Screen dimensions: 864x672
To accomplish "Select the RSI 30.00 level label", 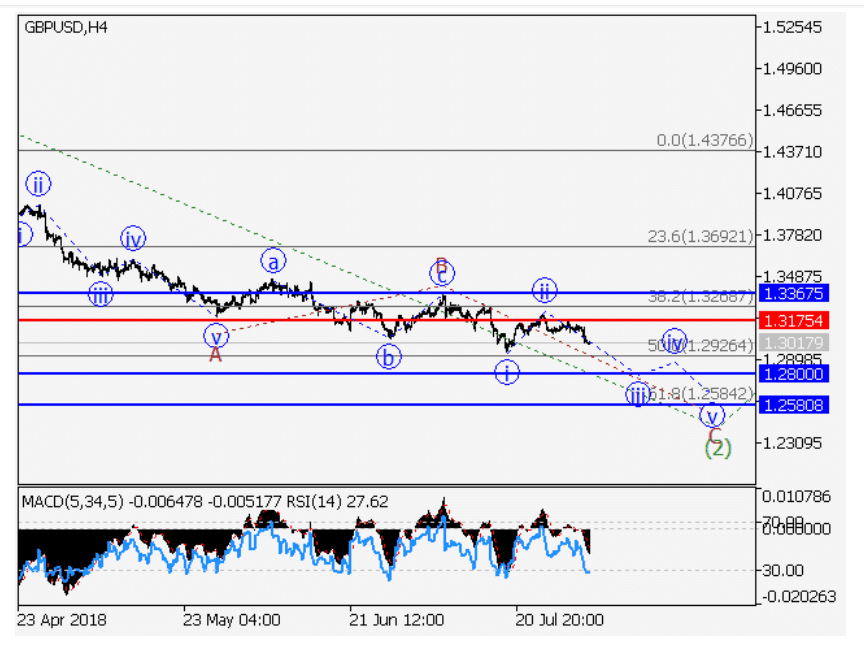I will coord(783,570).
